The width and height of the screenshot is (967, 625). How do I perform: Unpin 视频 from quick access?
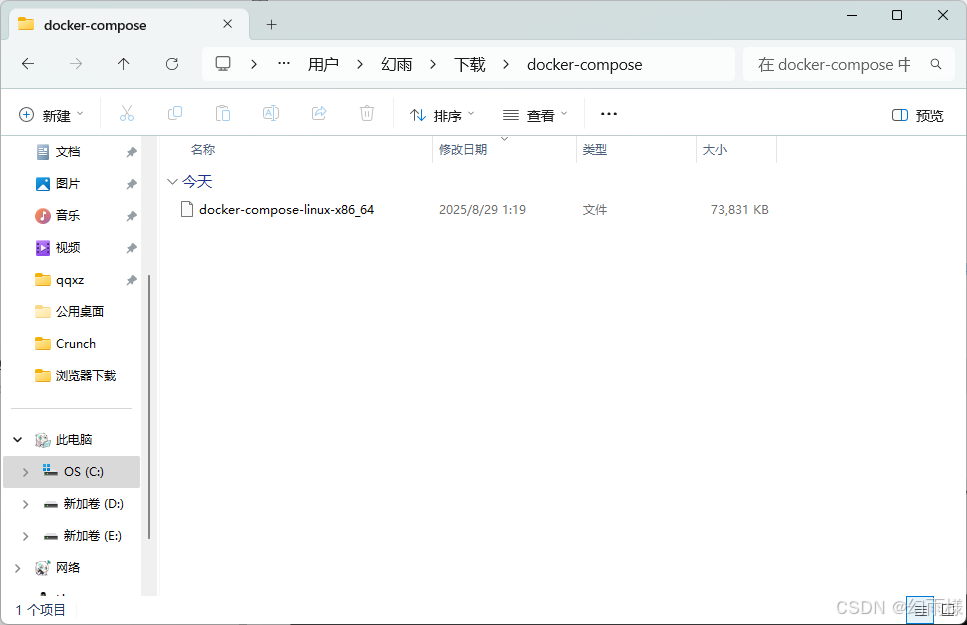coord(131,248)
